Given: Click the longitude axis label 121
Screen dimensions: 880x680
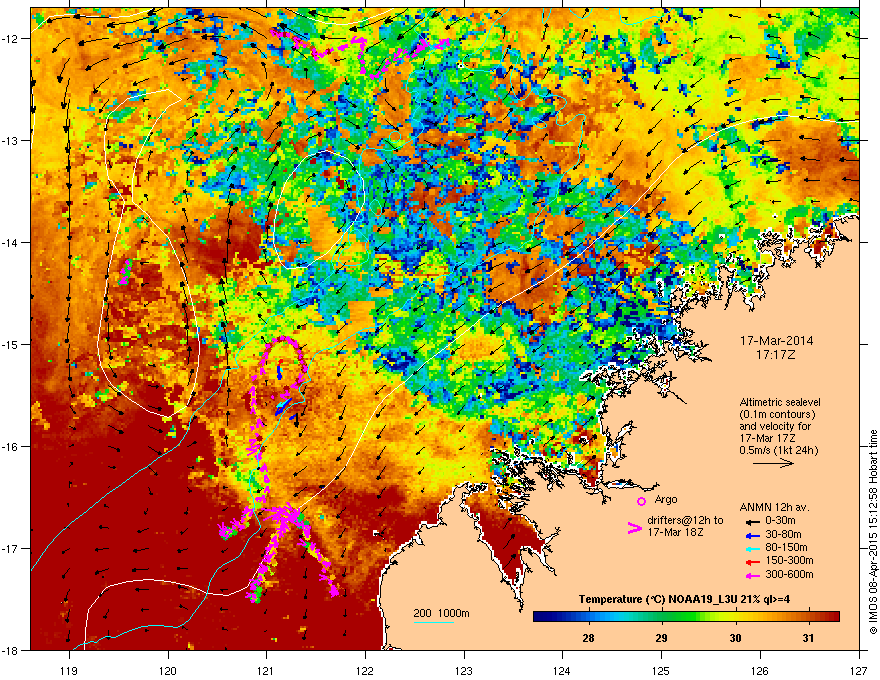Looking at the screenshot, I should tap(266, 670).
